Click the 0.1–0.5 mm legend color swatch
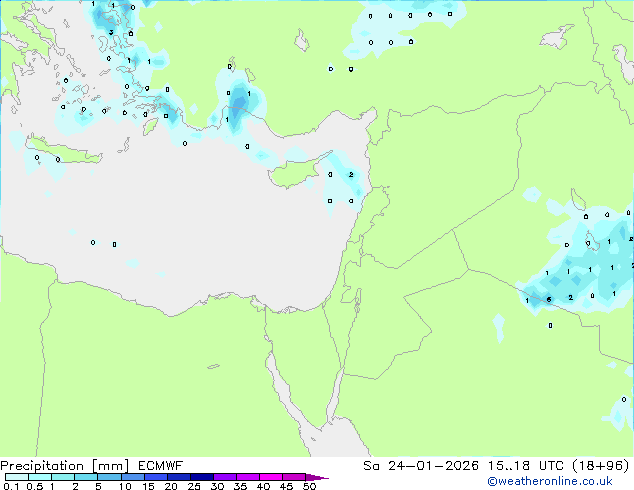634x490 pixels. (x=17, y=477)
